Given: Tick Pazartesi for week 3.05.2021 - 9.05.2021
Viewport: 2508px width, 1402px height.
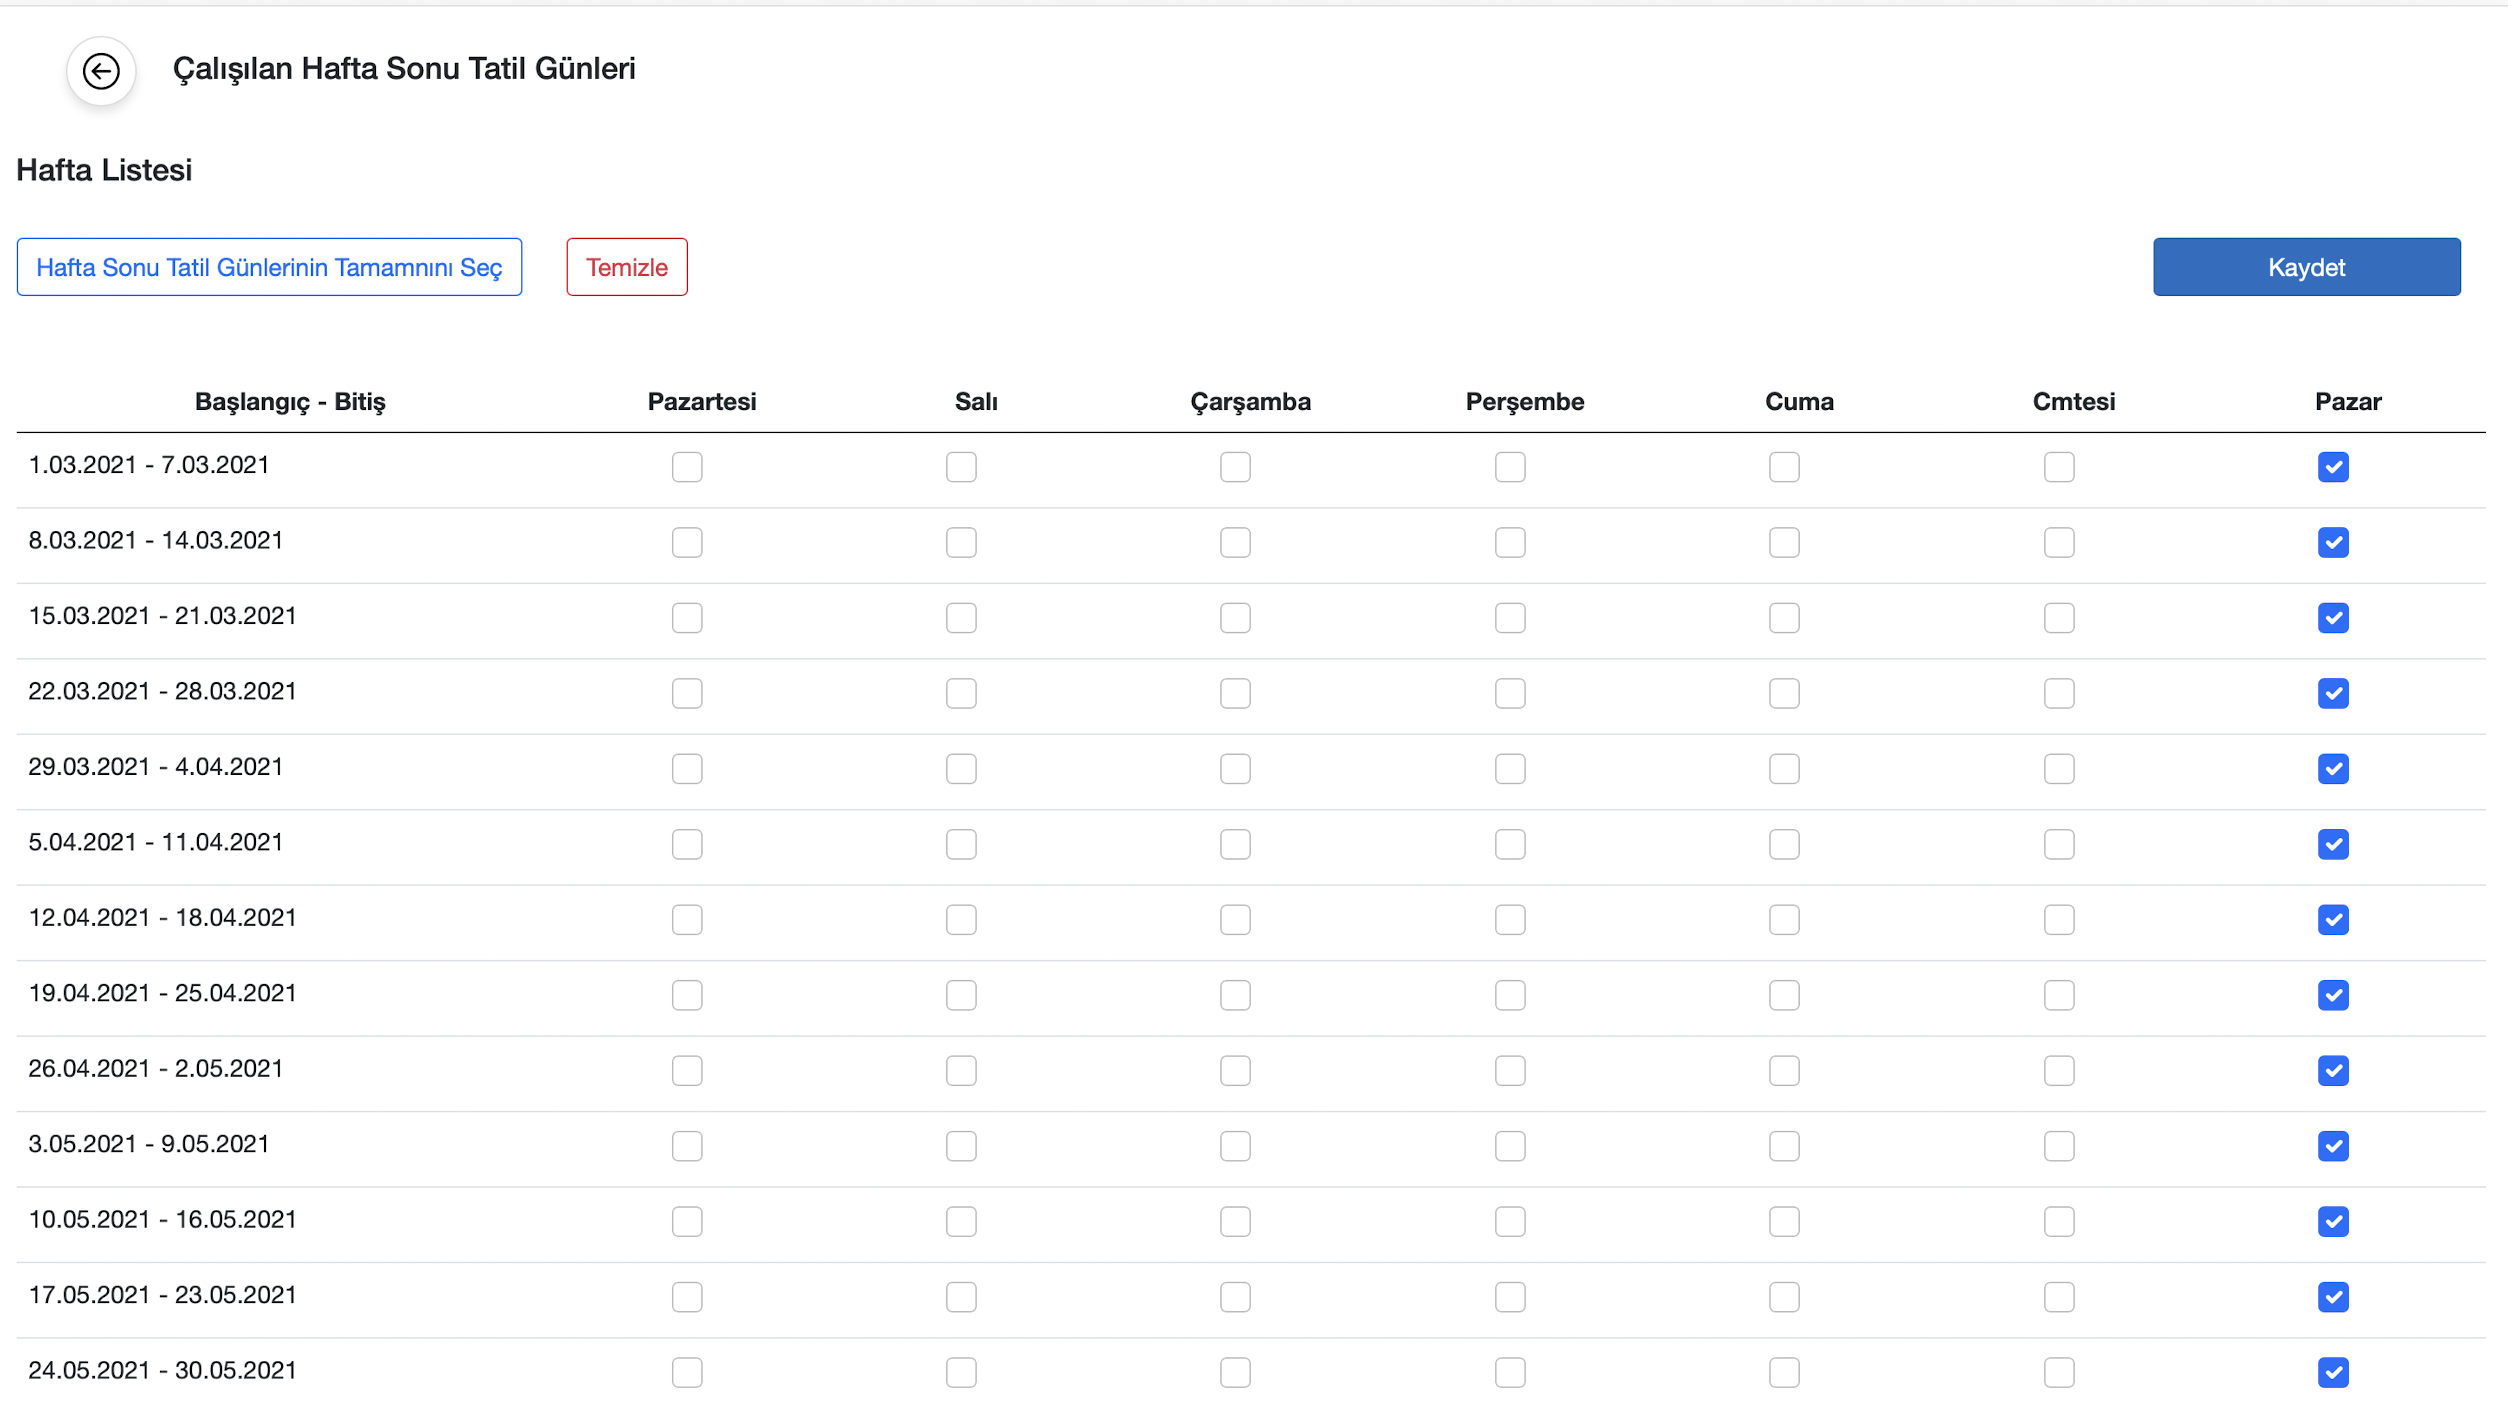Looking at the screenshot, I should pyautogui.click(x=687, y=1146).
